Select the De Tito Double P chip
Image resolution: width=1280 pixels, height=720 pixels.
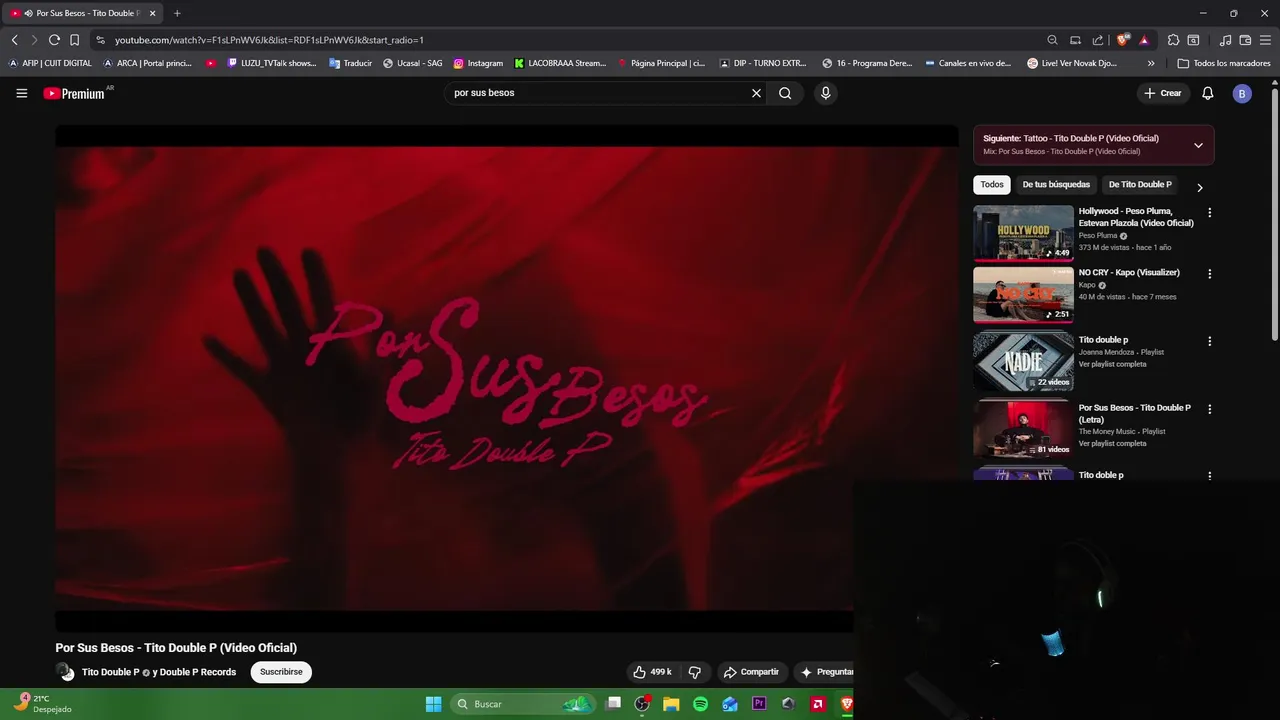1140,185
